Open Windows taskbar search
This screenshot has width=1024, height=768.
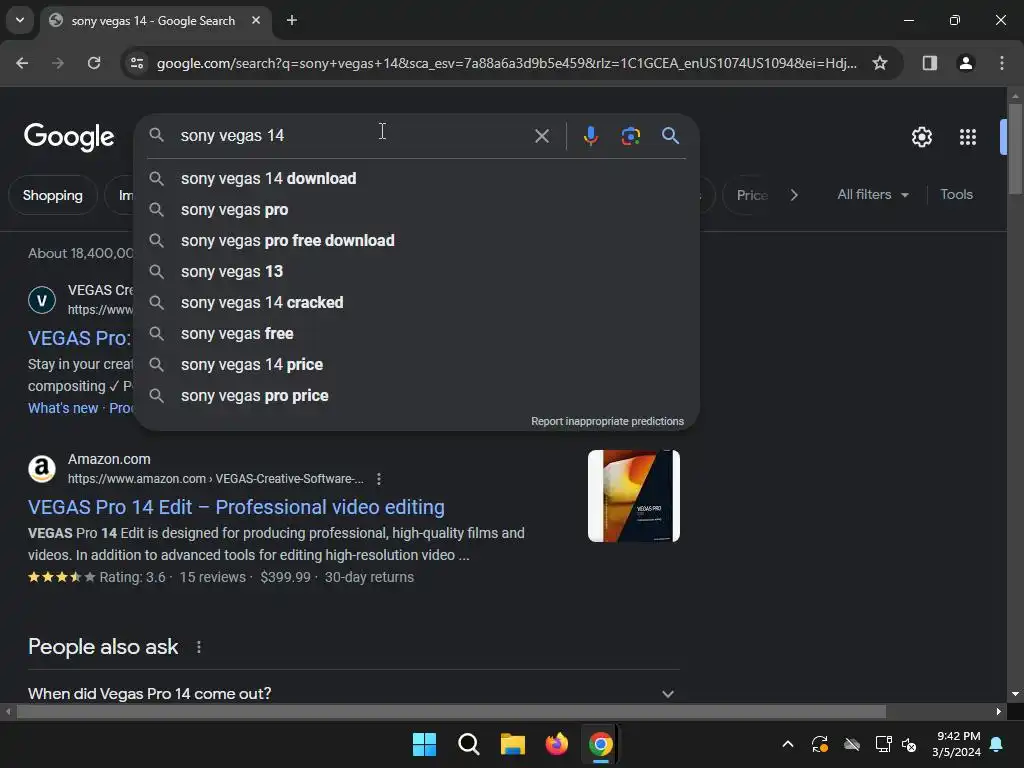(469, 744)
